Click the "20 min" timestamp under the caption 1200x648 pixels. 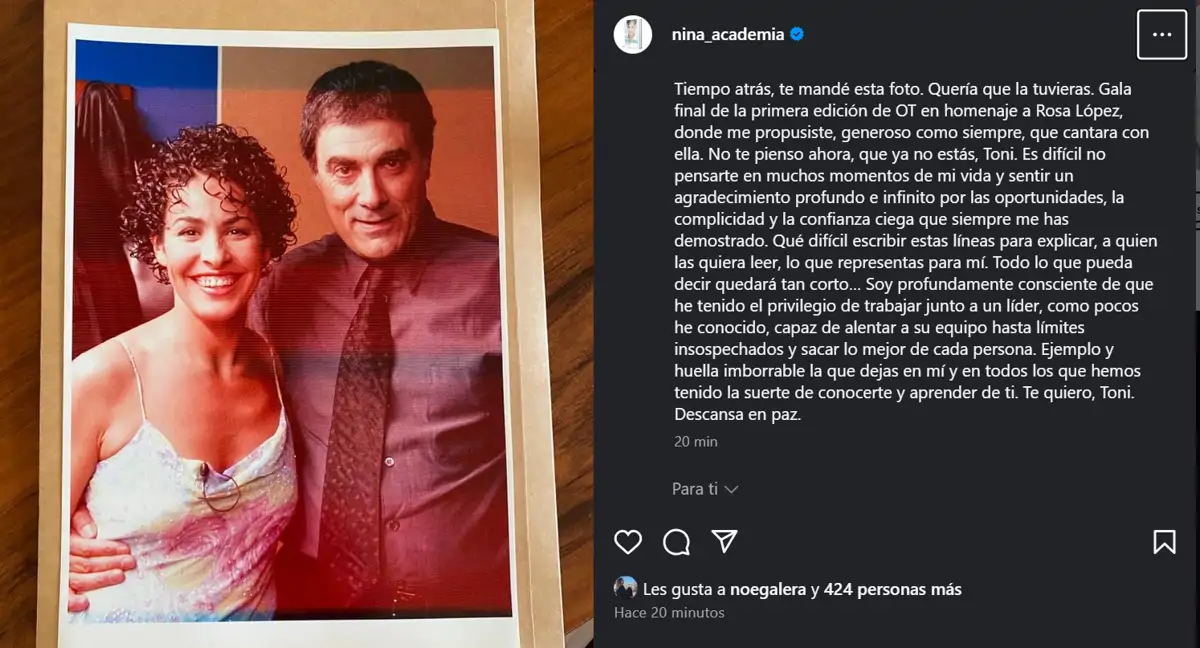click(x=695, y=441)
